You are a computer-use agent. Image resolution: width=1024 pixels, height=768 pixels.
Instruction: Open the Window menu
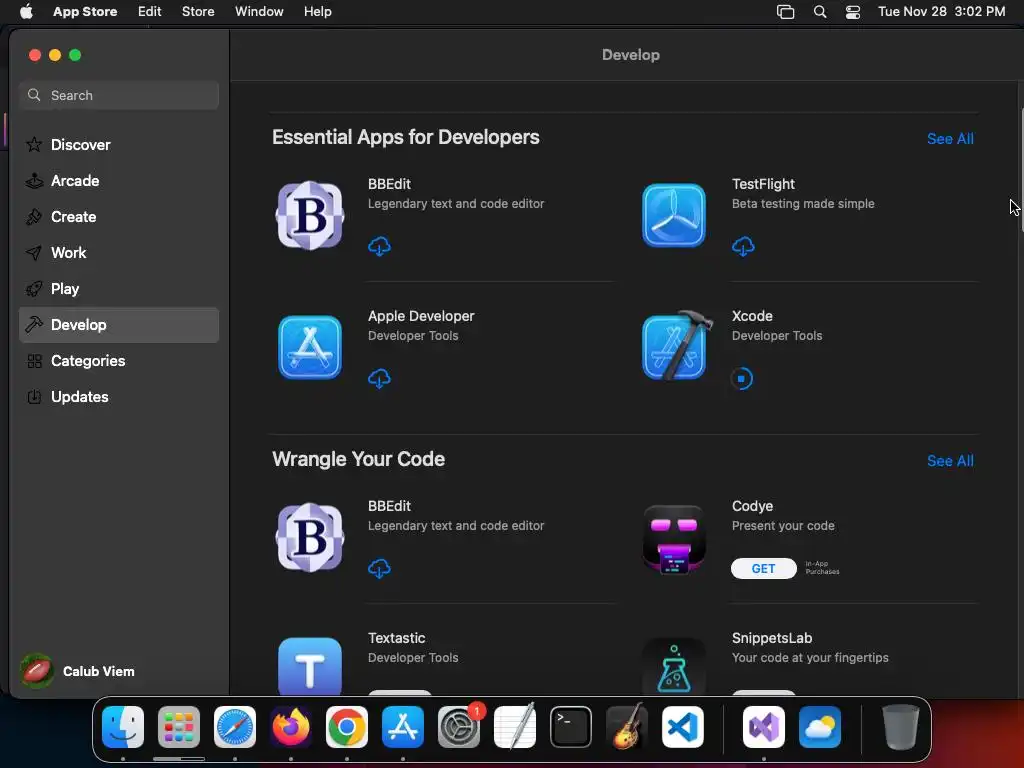click(259, 12)
